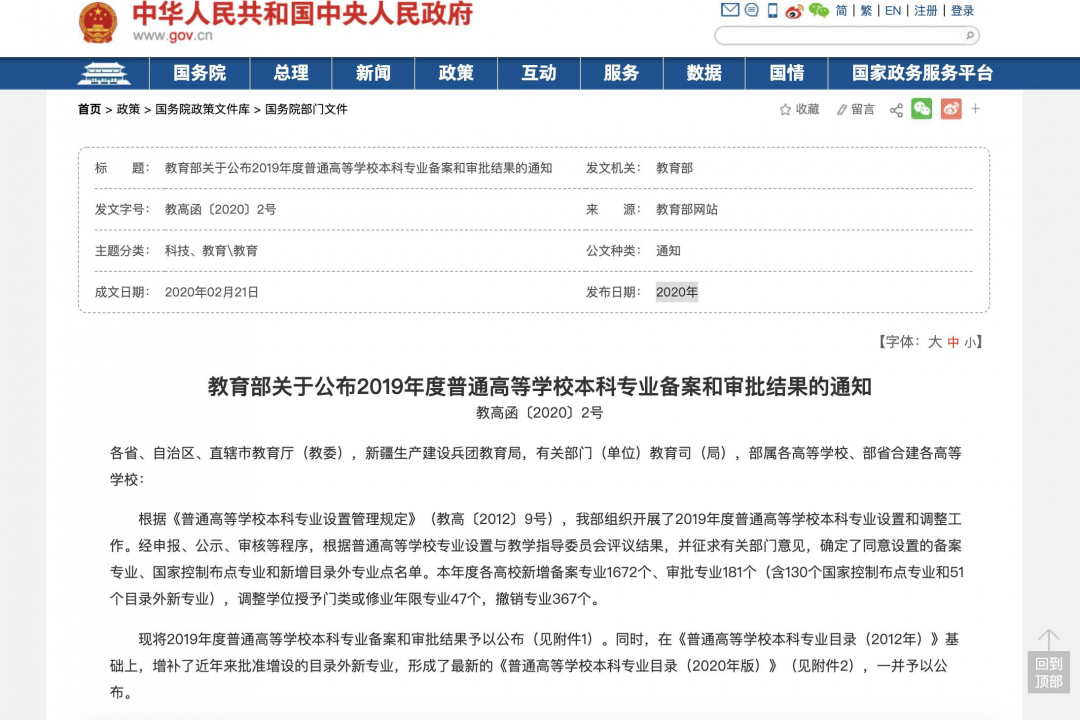Open the 服务 navigation tab
Viewport: 1080px width, 720px height.
pos(621,73)
